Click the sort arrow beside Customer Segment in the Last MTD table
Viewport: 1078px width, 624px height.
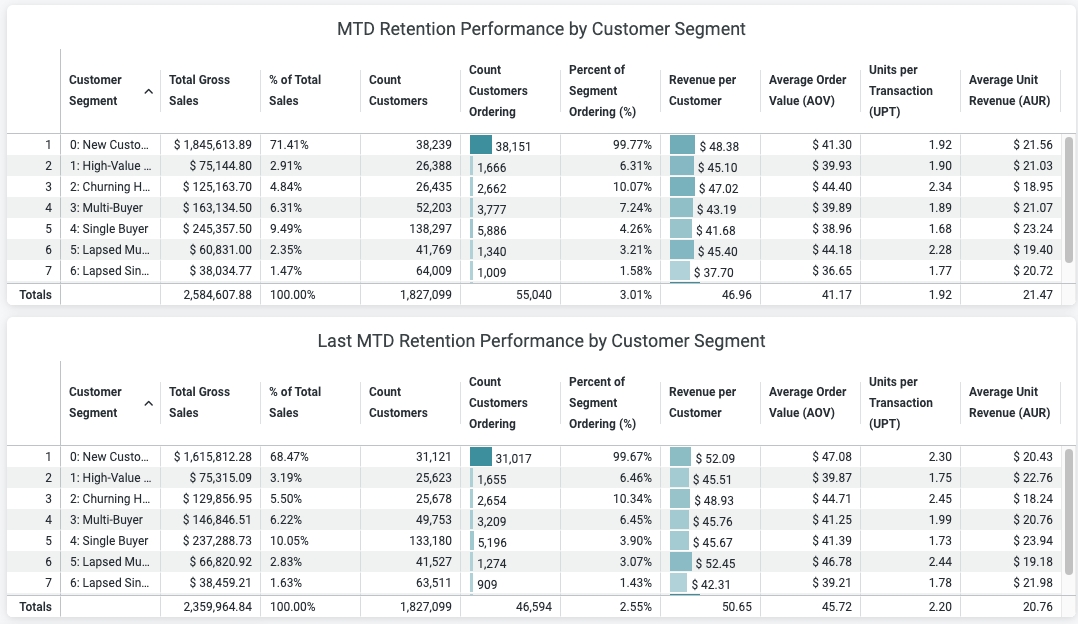pos(149,403)
